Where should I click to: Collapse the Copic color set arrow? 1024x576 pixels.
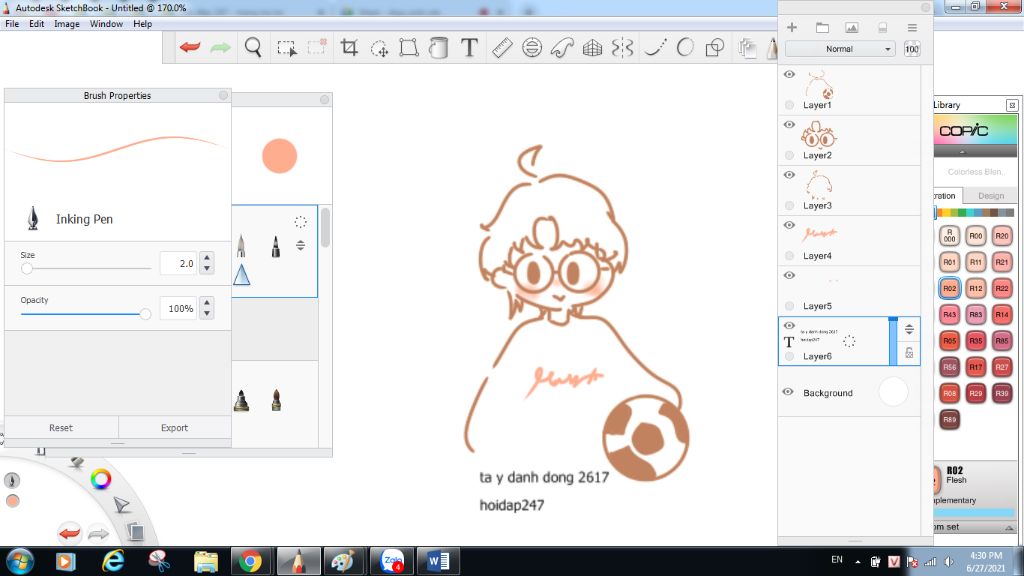pyautogui.click(x=962, y=152)
